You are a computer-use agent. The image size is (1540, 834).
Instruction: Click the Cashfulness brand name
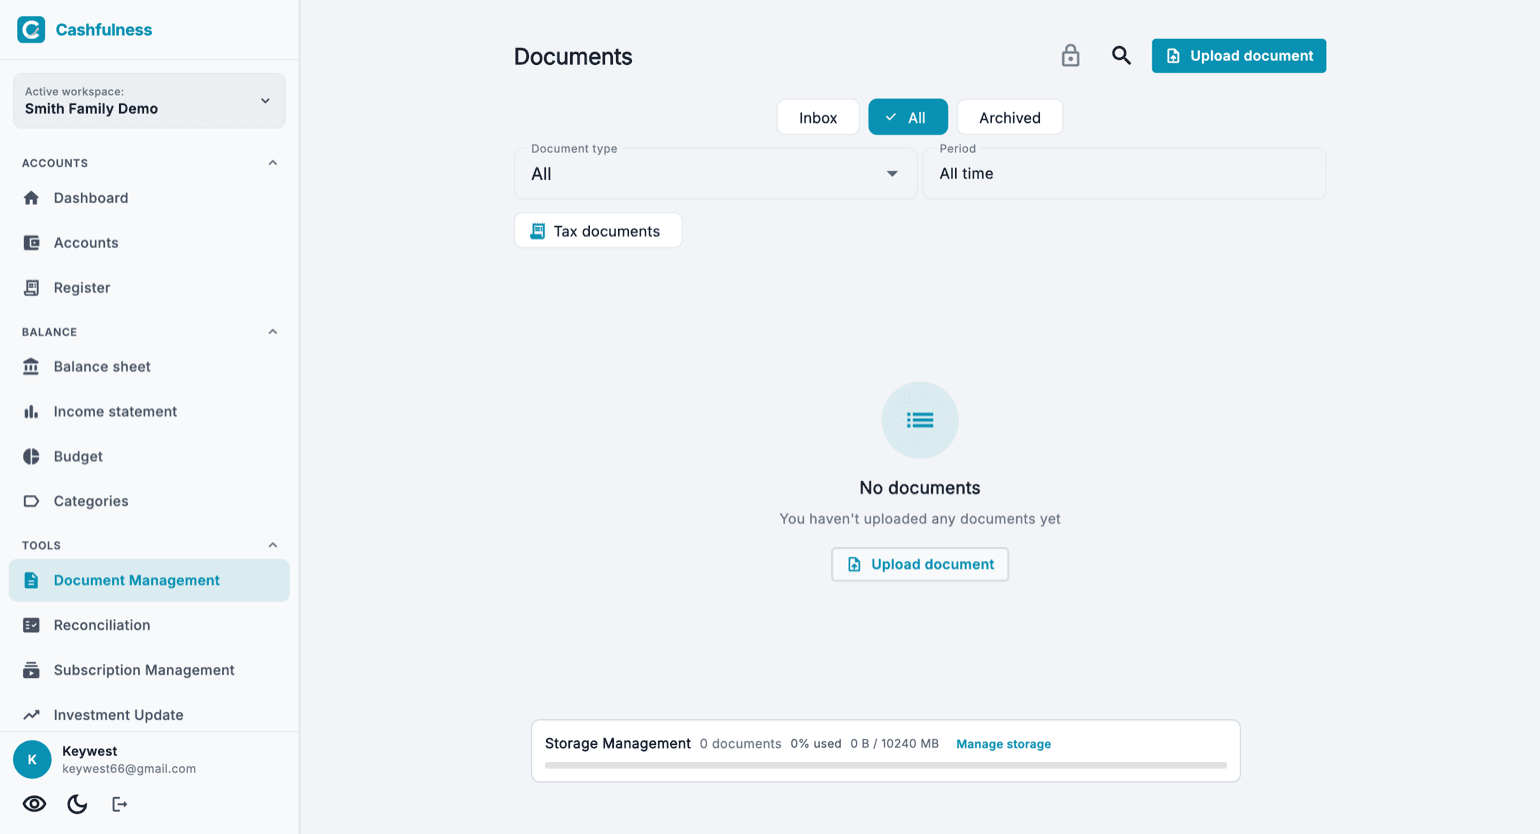(x=104, y=30)
